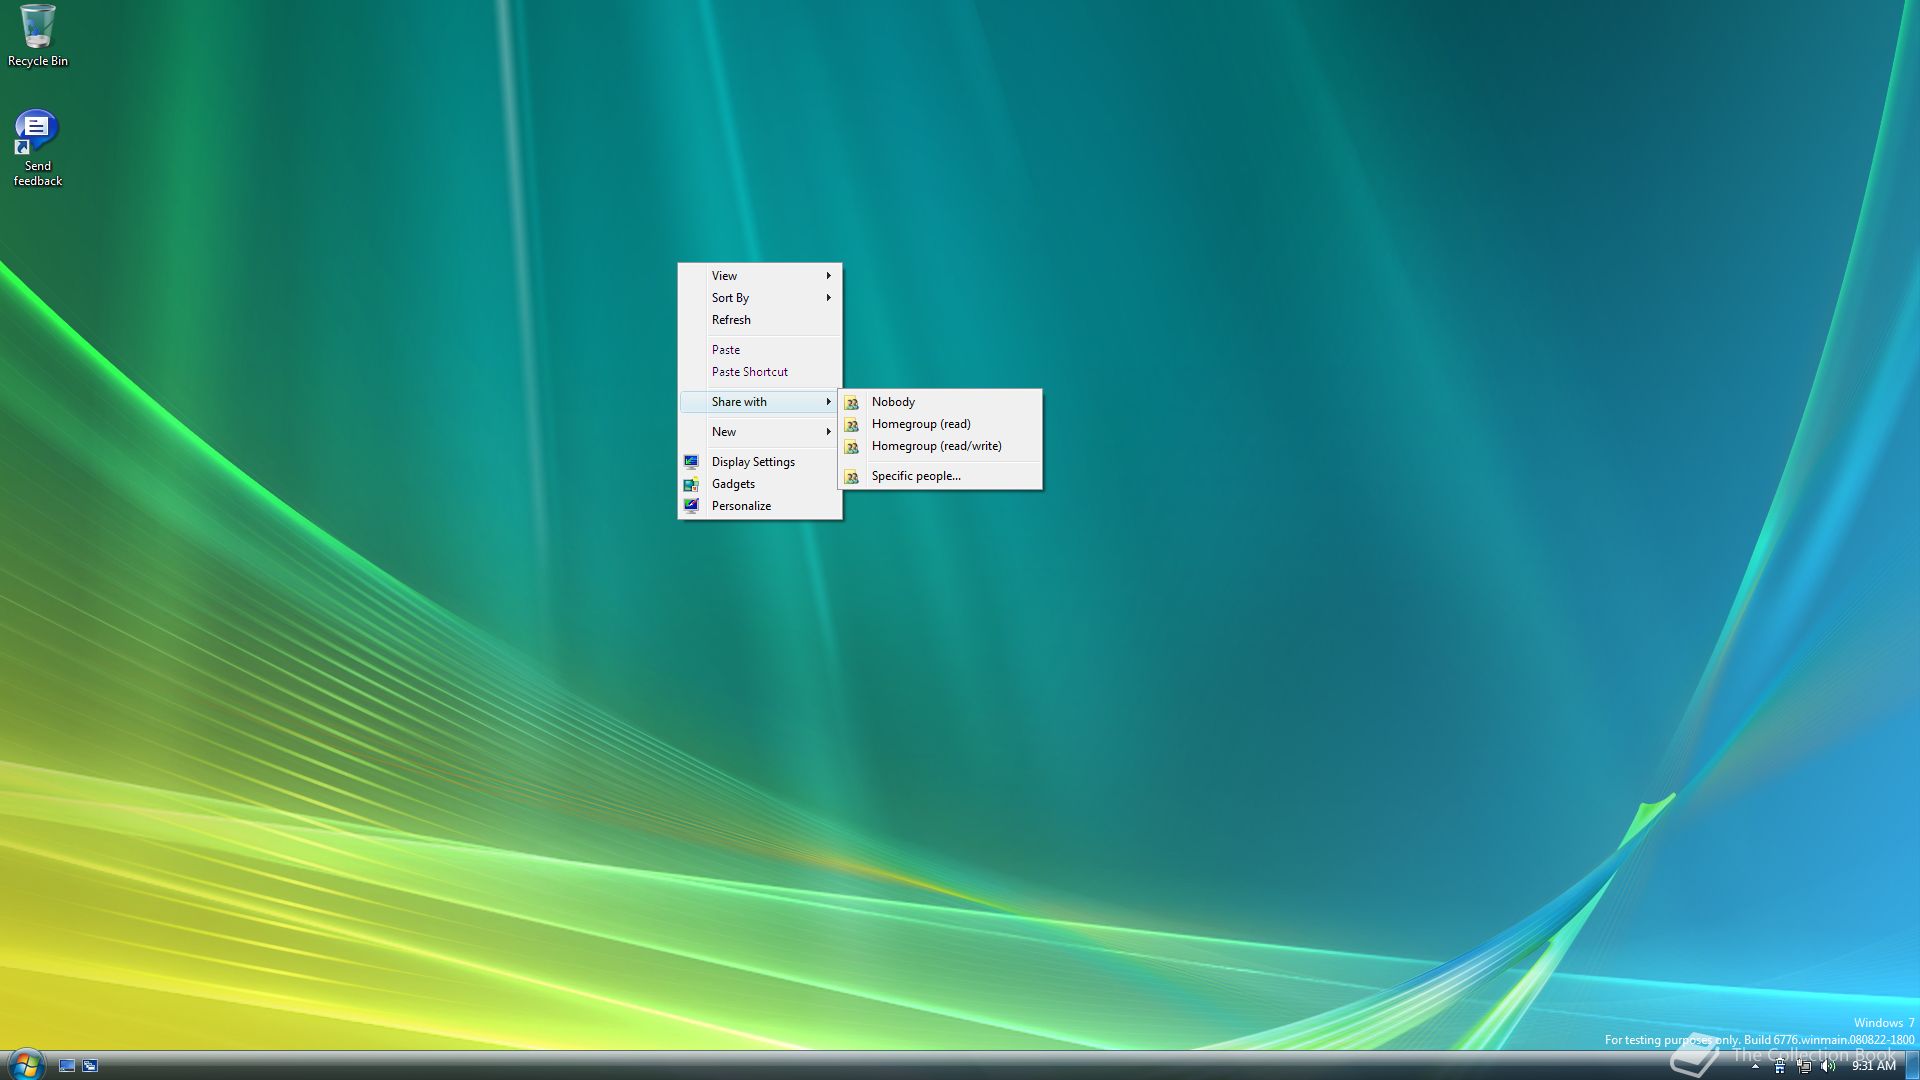Select Homegroup (read) sharing option

pos(940,424)
